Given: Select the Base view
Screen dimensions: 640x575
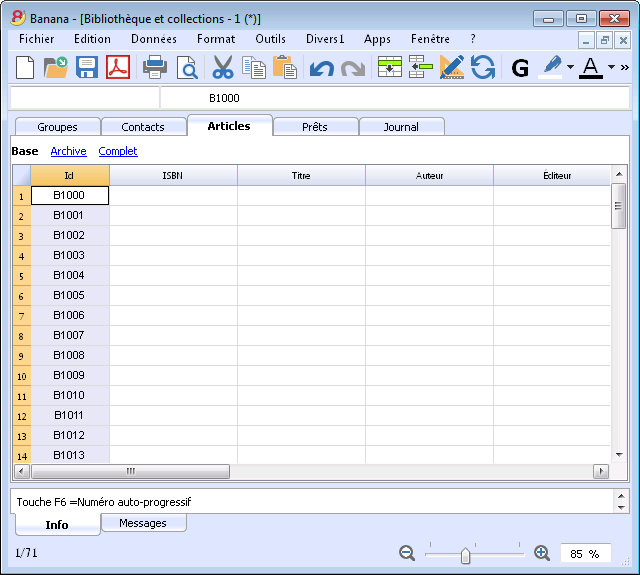Looking at the screenshot, I should [25, 151].
